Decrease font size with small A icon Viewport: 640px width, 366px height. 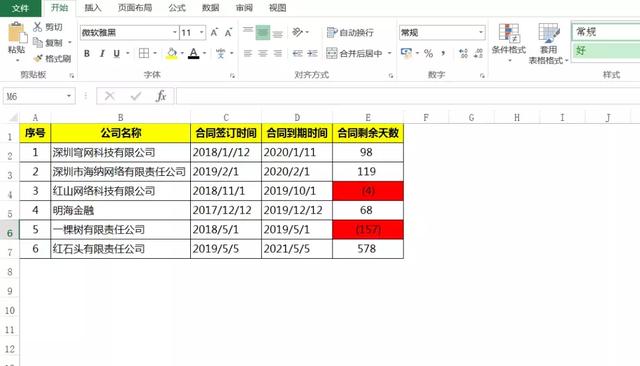[x=229, y=33]
